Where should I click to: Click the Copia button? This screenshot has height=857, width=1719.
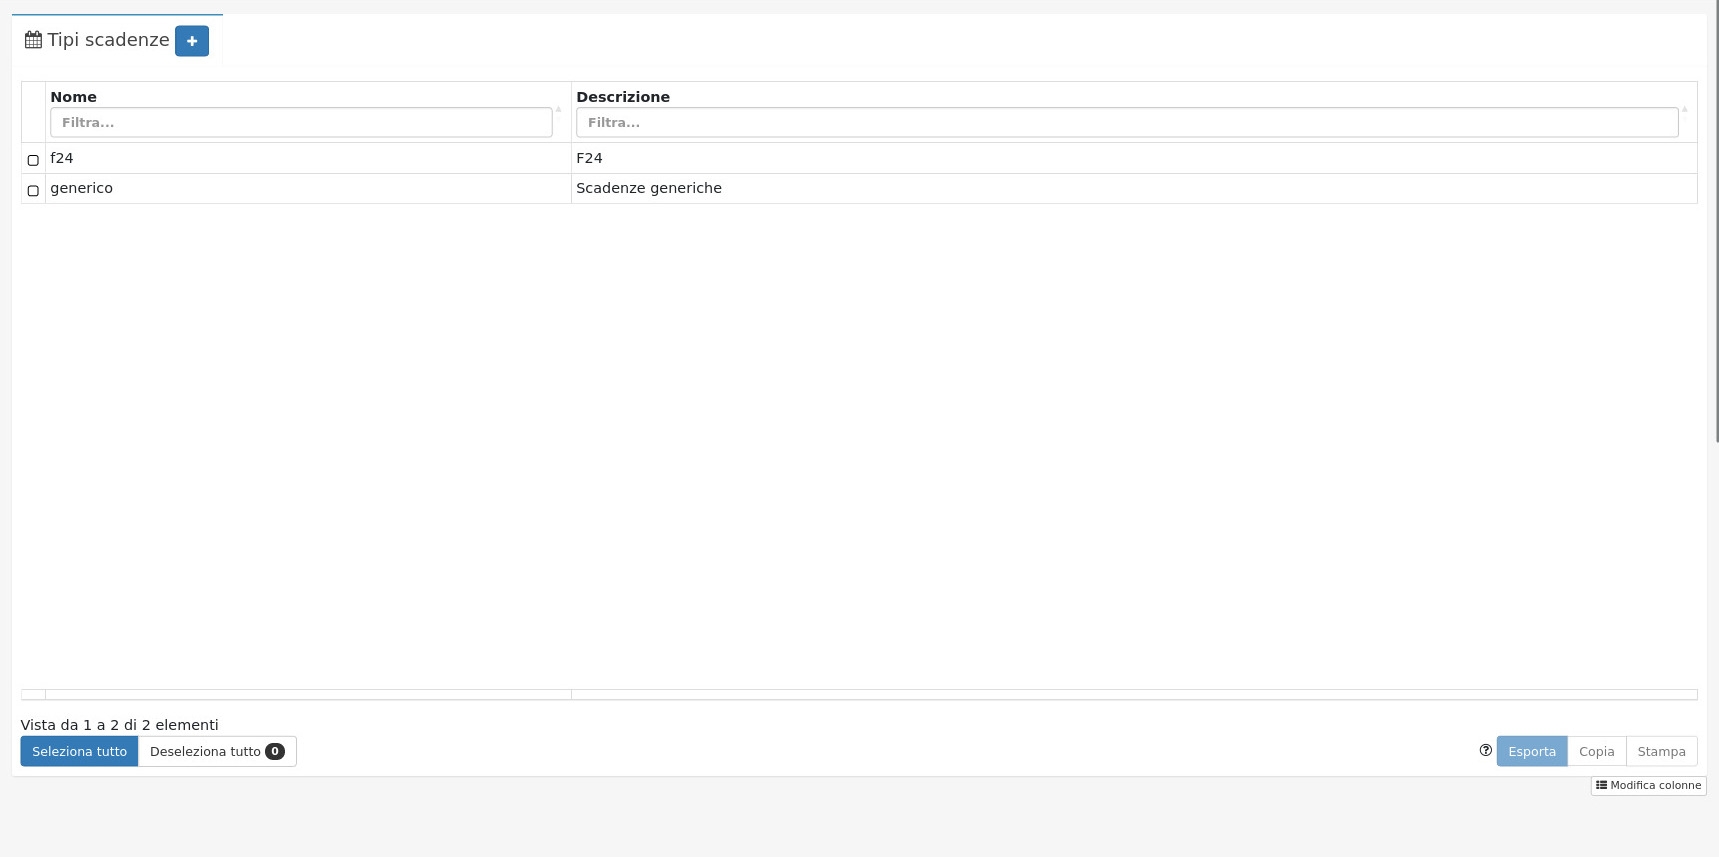coord(1596,751)
